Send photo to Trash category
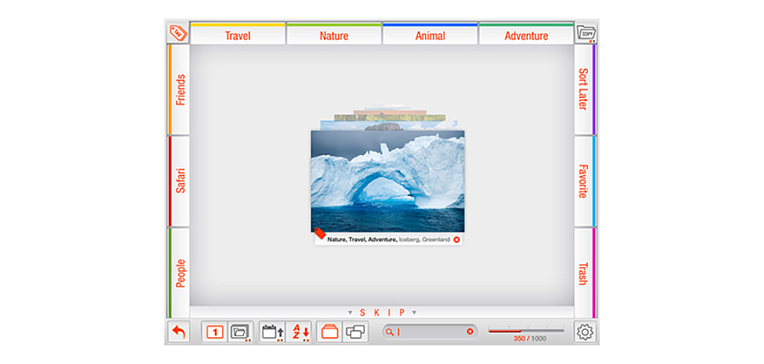 pyautogui.click(x=584, y=273)
